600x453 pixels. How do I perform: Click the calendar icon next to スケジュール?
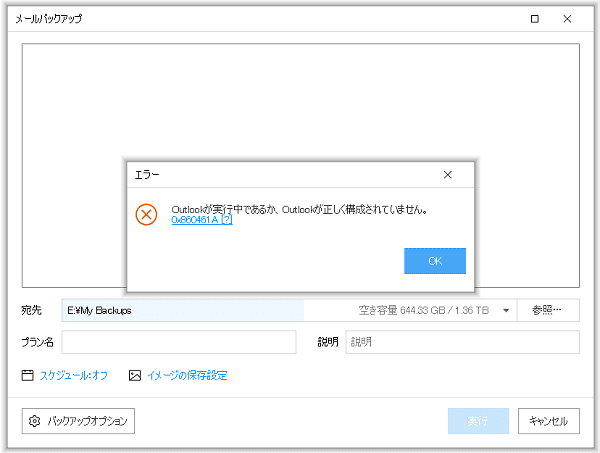point(28,376)
